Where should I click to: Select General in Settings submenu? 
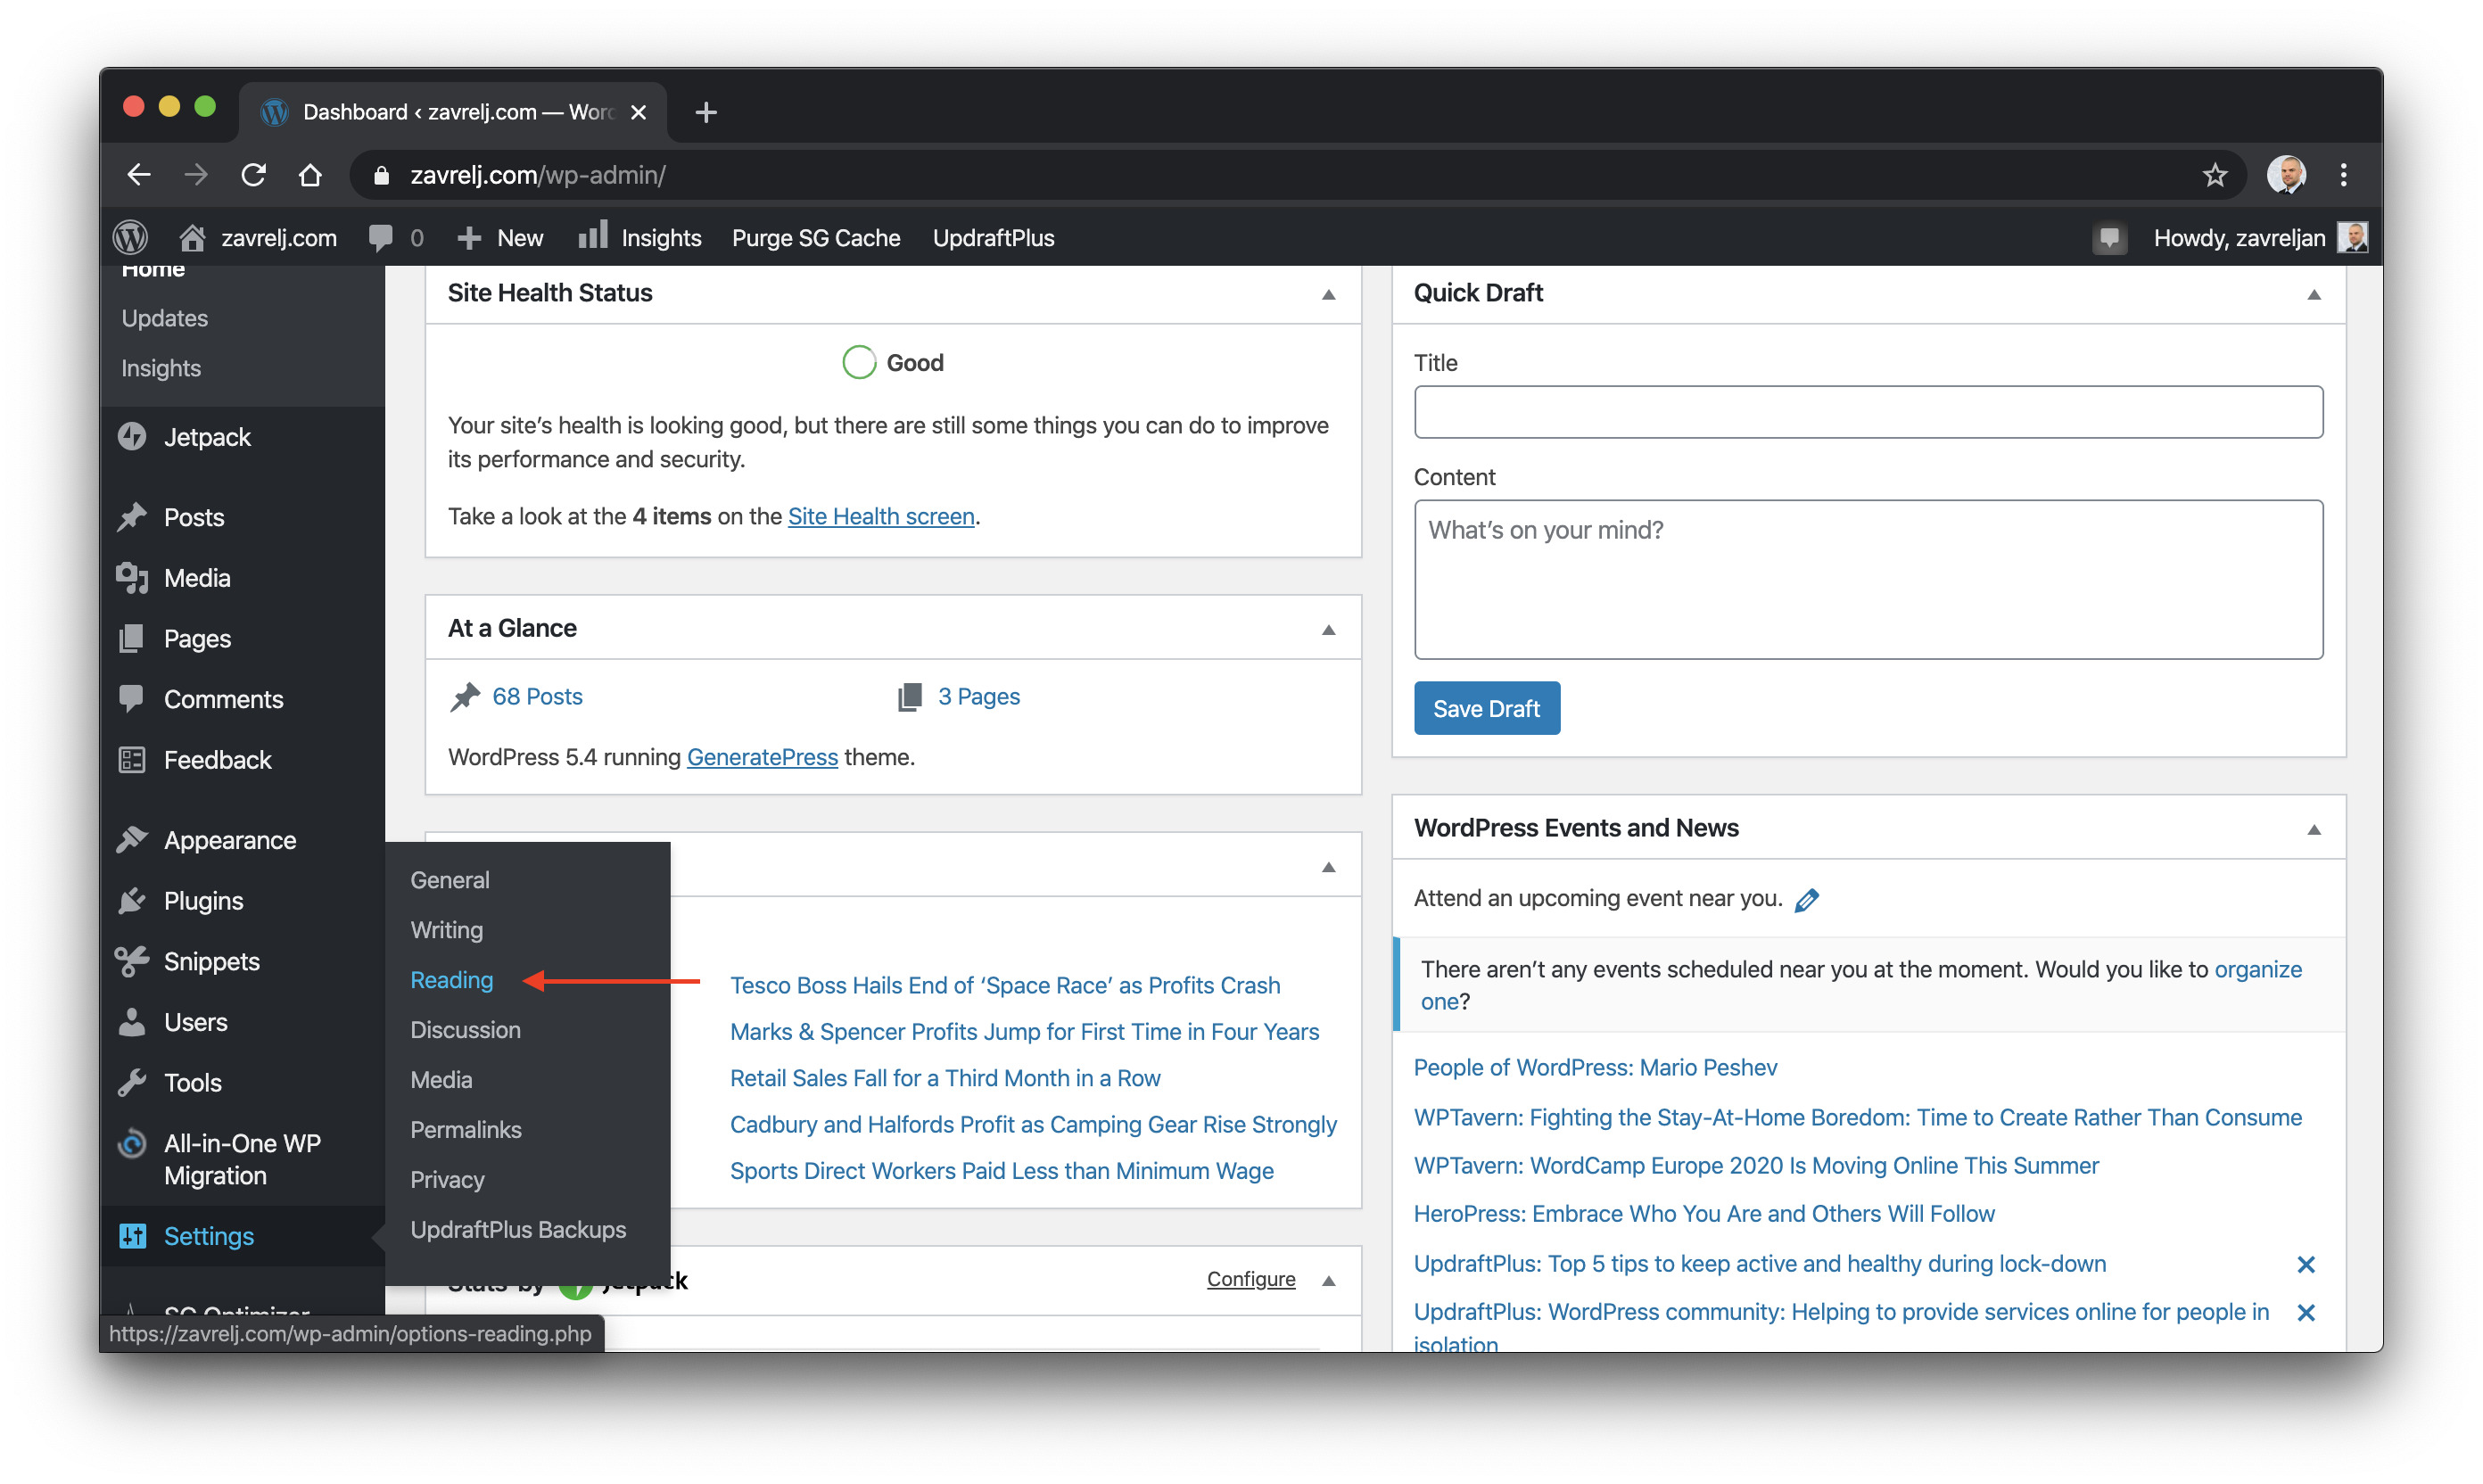pos(450,880)
